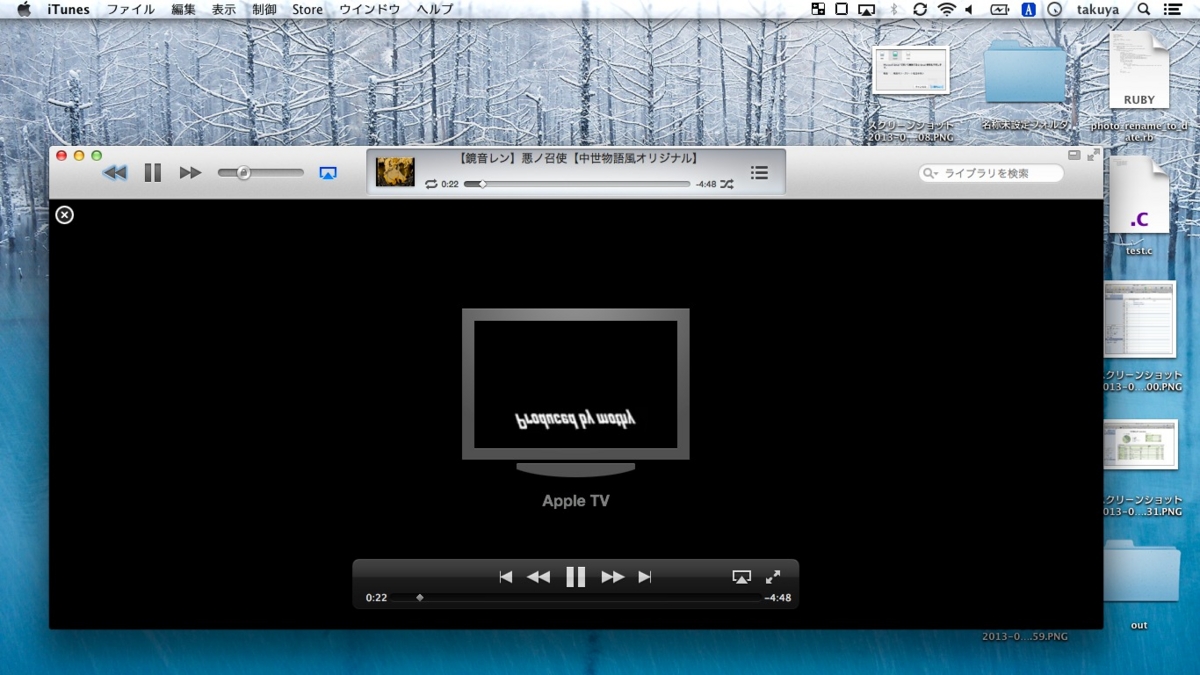Toggle full screen in the video controls

pos(773,577)
